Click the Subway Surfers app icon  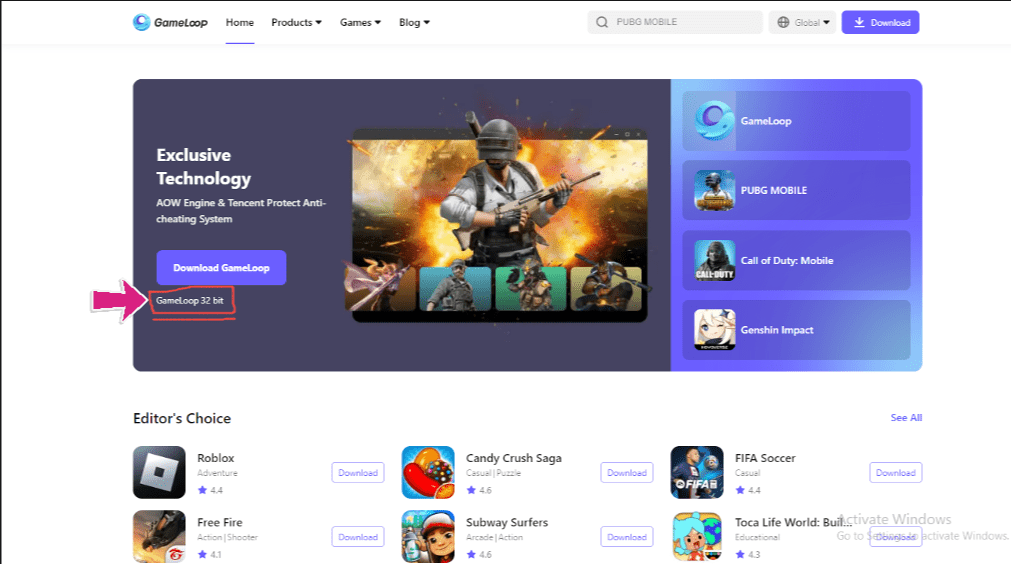pyautogui.click(x=428, y=537)
